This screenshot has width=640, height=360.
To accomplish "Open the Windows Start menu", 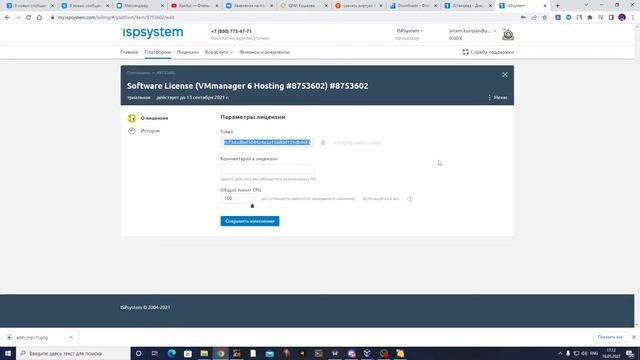I will click(8, 353).
